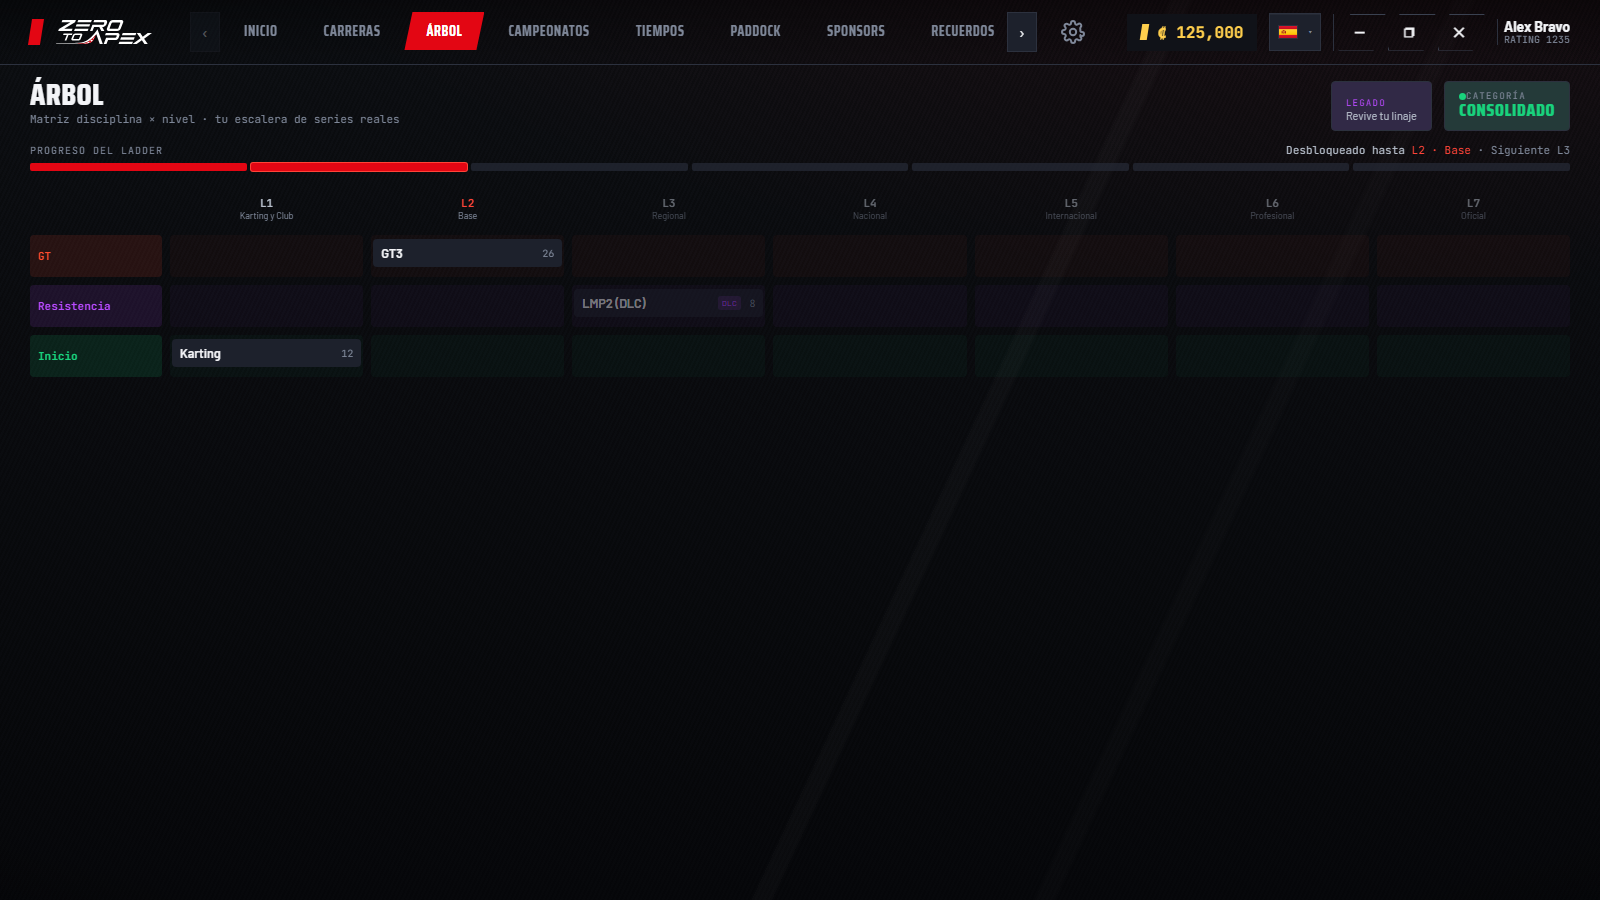Click the Legado Revive tu linaje button

click(x=1381, y=106)
